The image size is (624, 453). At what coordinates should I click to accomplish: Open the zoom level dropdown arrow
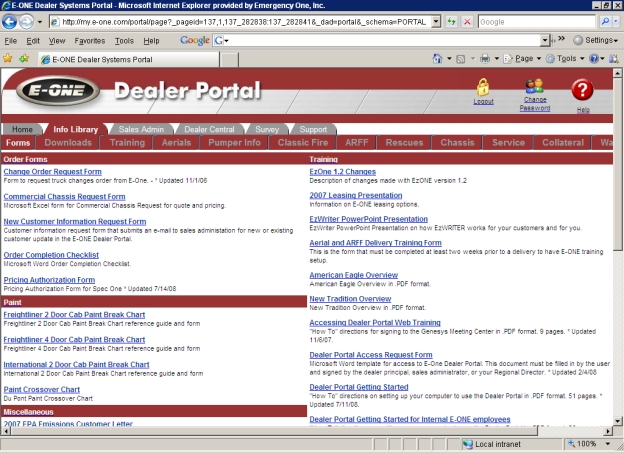coord(608,443)
